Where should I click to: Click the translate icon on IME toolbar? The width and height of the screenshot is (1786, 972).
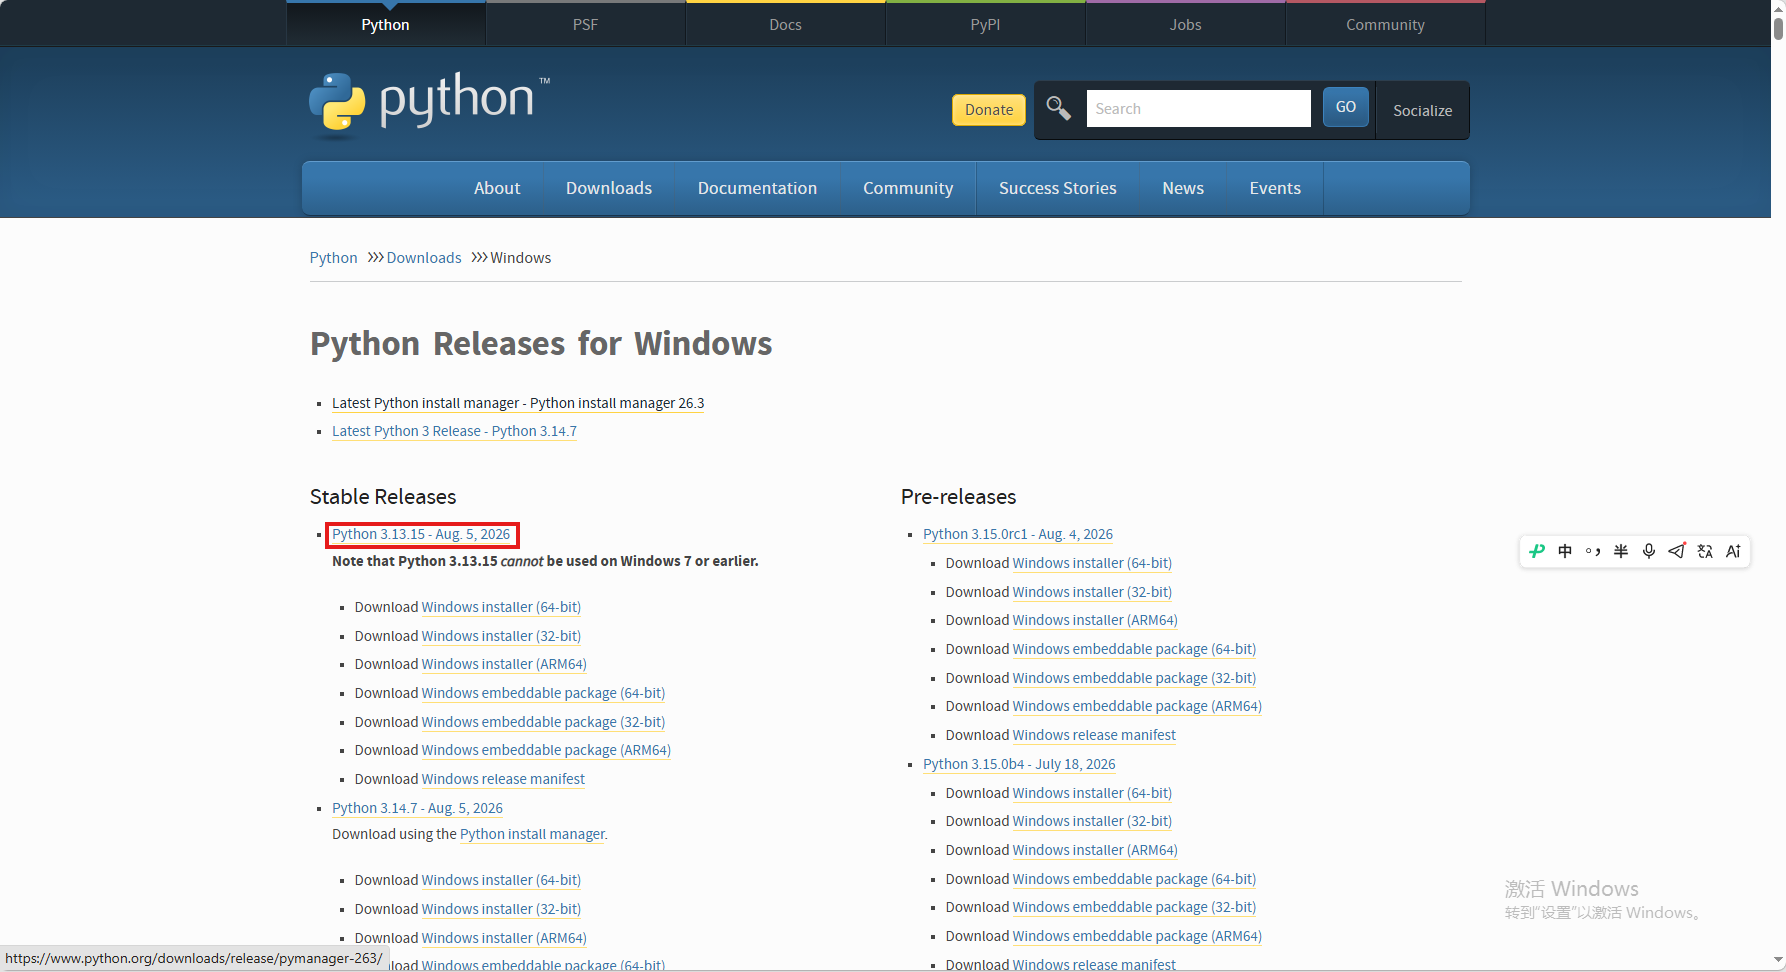tap(1705, 551)
